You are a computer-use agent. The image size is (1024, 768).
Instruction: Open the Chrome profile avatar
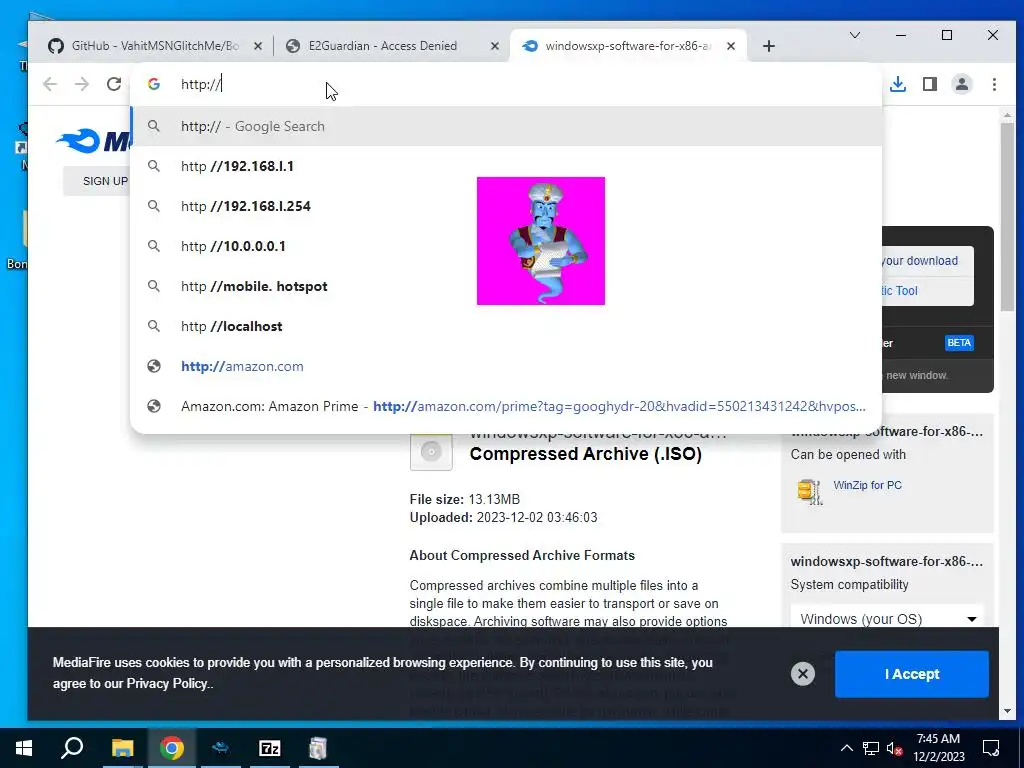point(962,84)
